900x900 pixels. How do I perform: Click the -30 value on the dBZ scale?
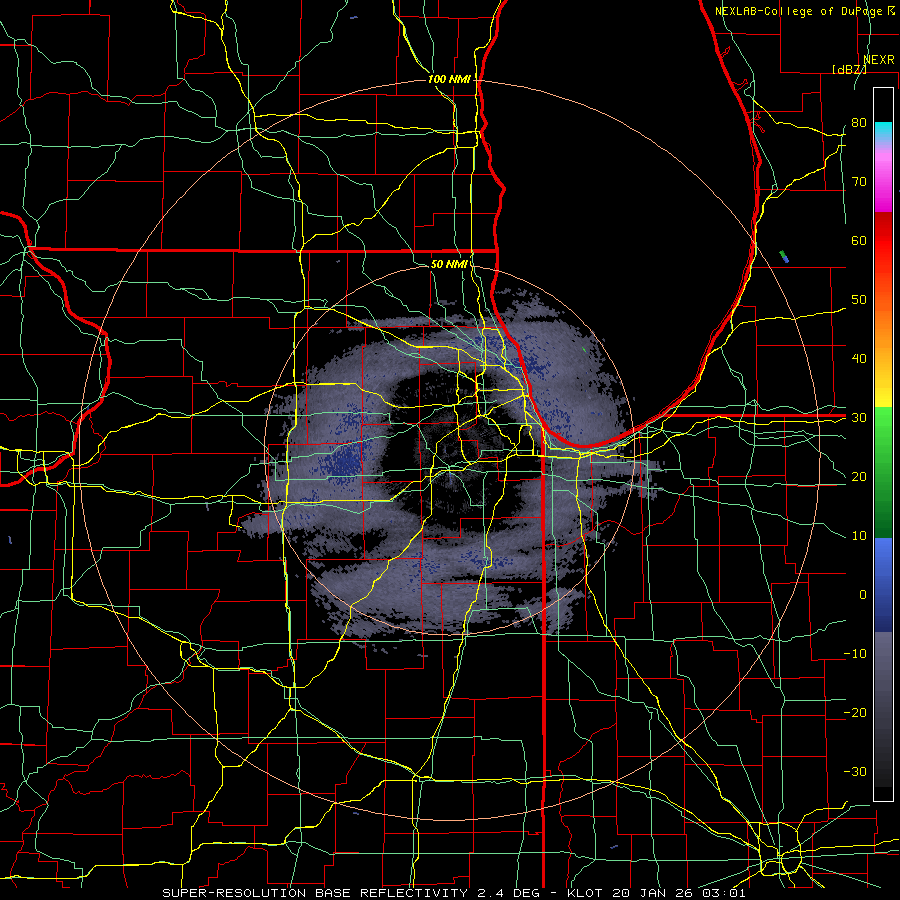coord(855,771)
